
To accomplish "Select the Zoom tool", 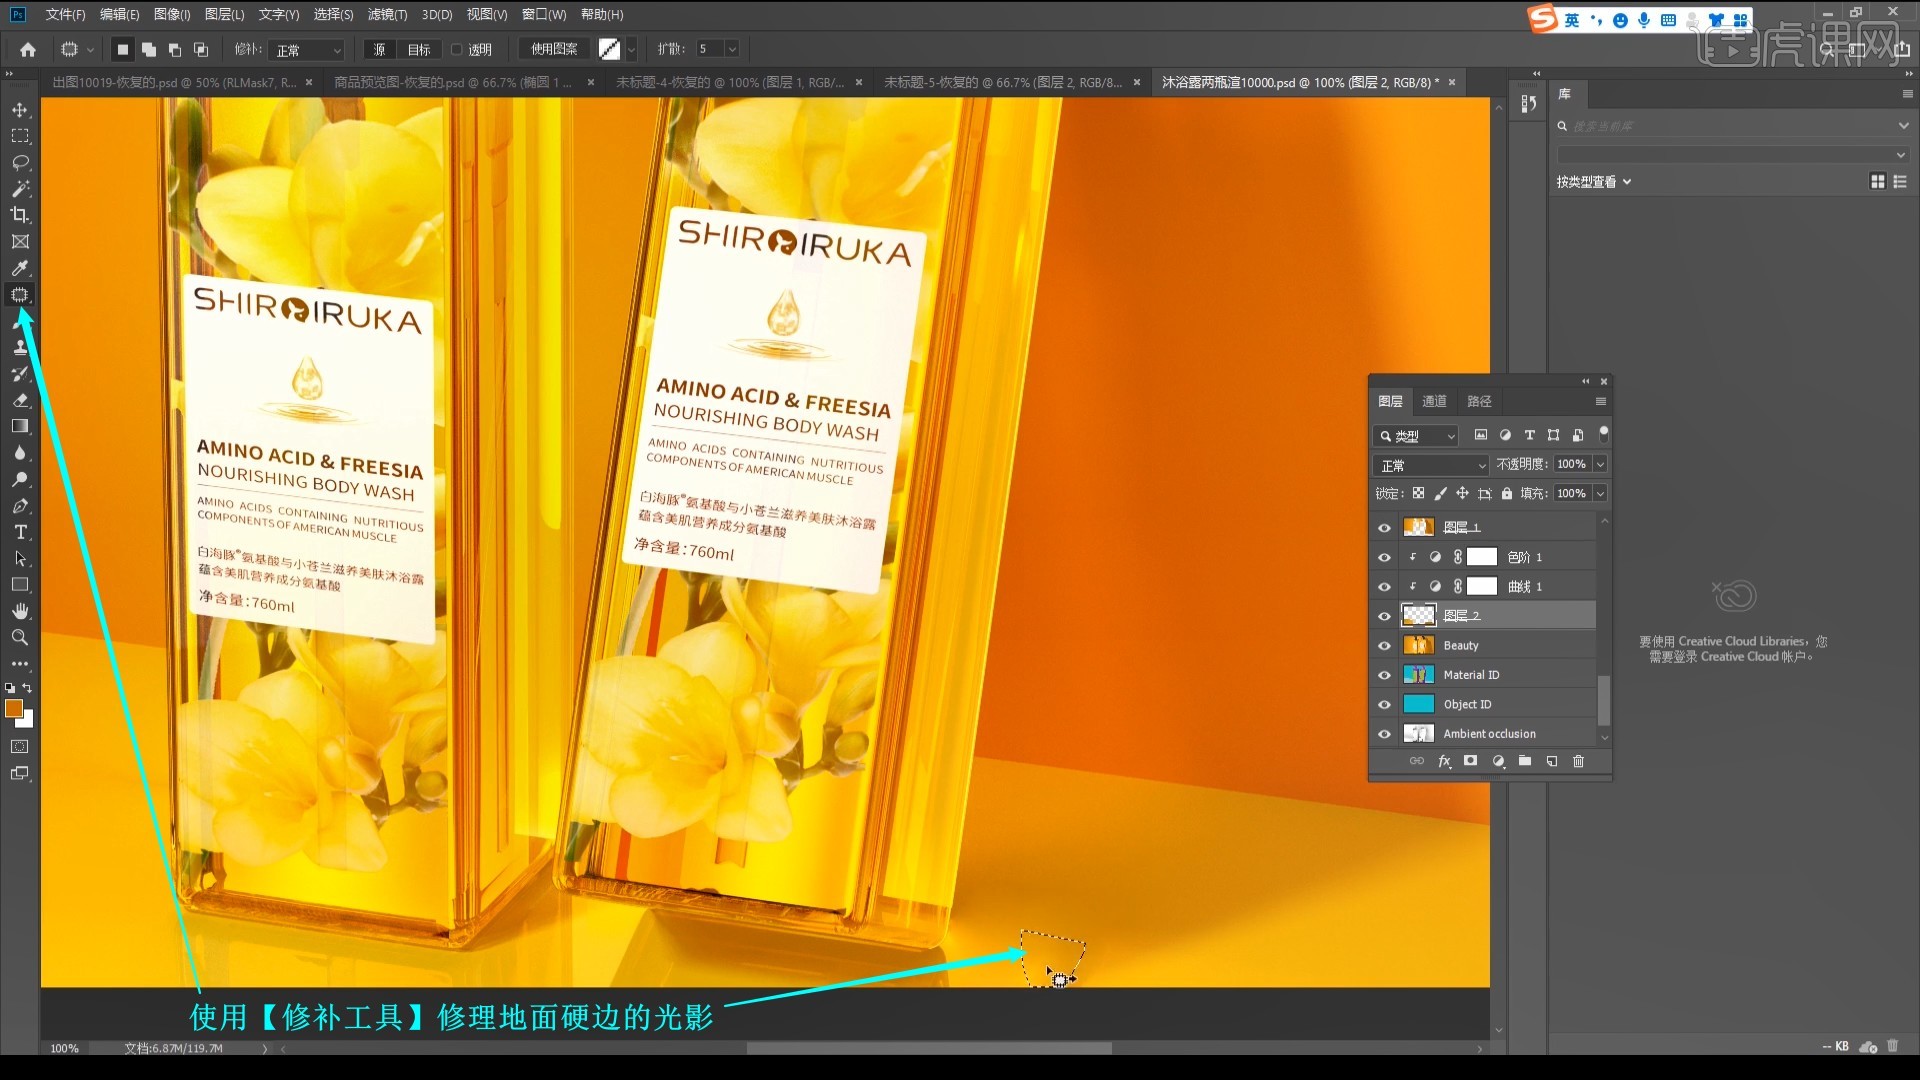I will (x=20, y=638).
